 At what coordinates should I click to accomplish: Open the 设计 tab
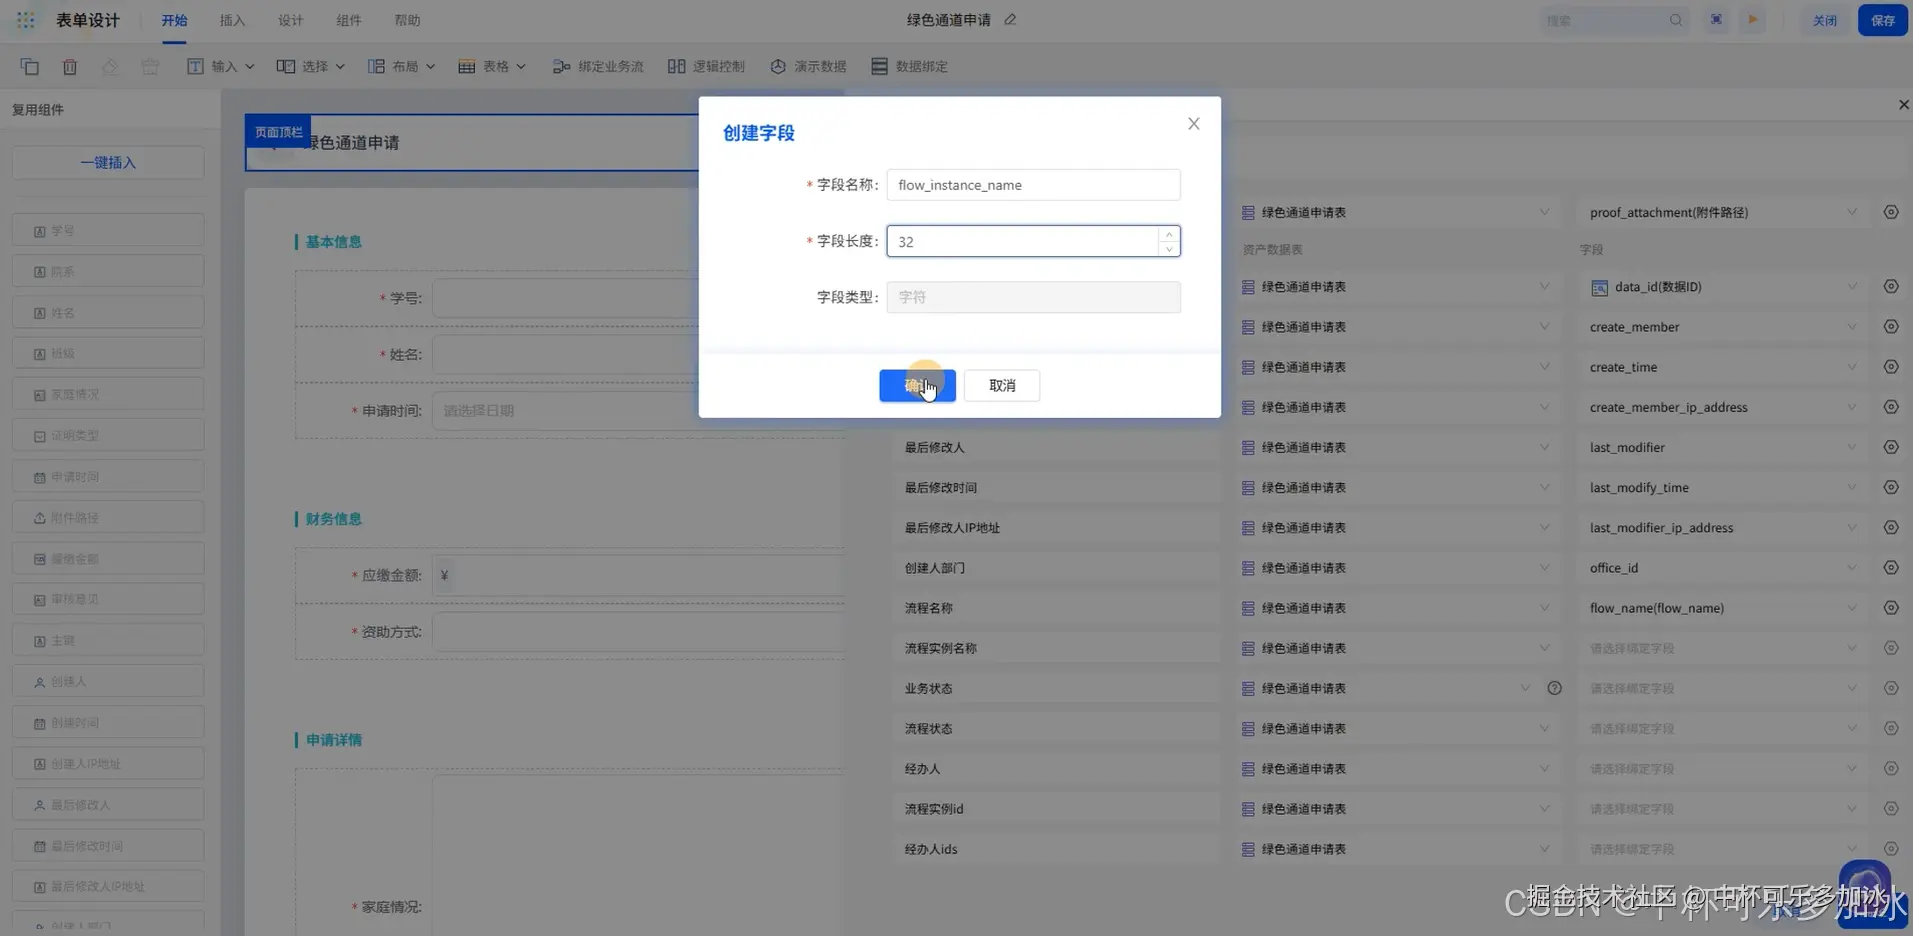(290, 19)
